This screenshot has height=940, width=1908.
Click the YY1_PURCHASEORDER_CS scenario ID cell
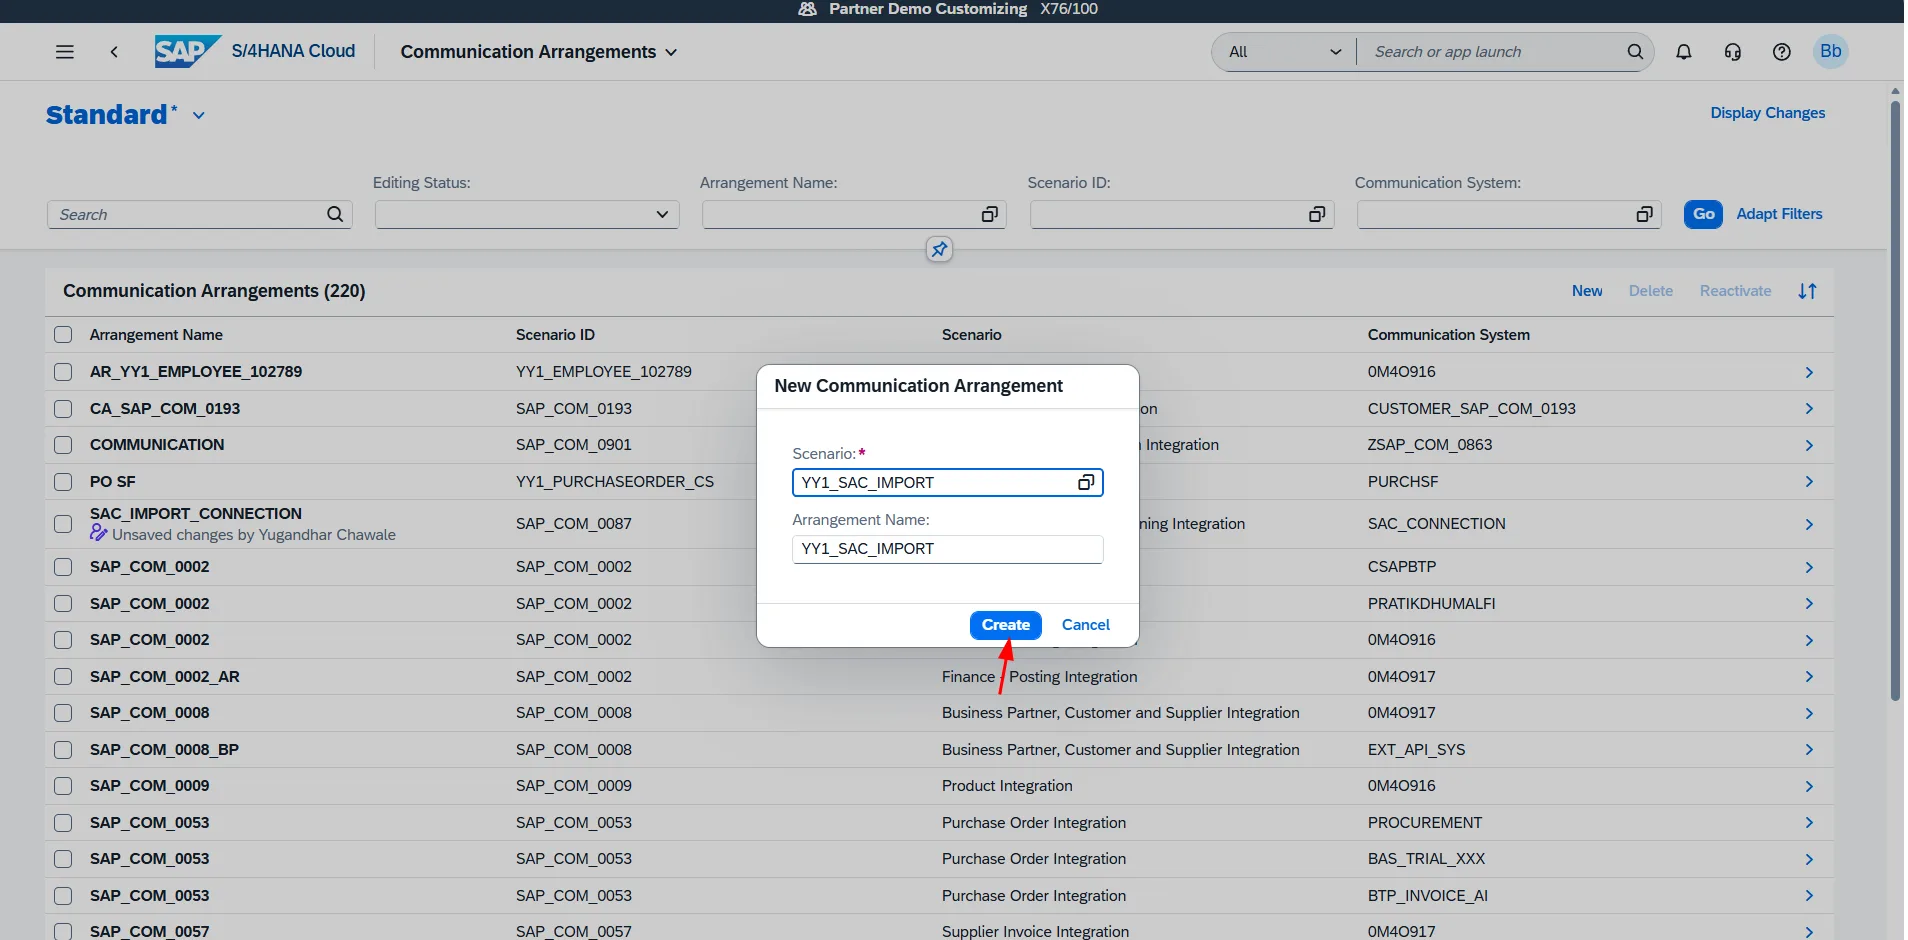pos(615,482)
